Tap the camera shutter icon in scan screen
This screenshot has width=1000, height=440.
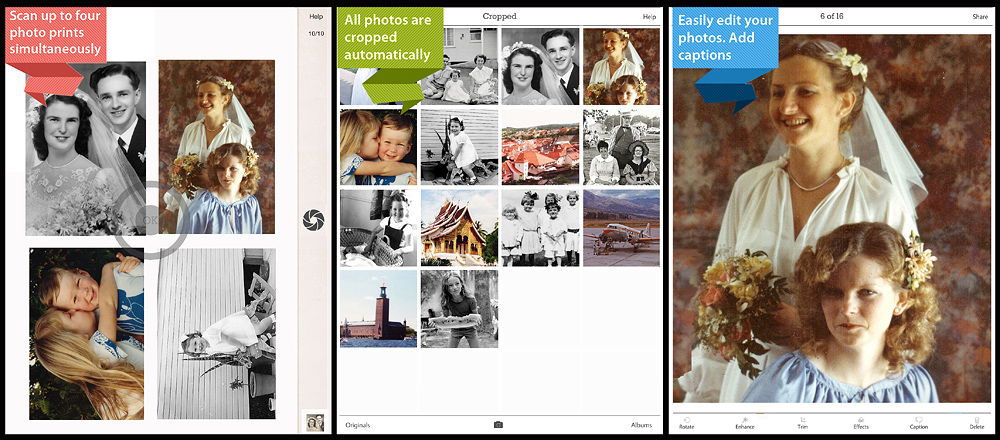point(313,219)
